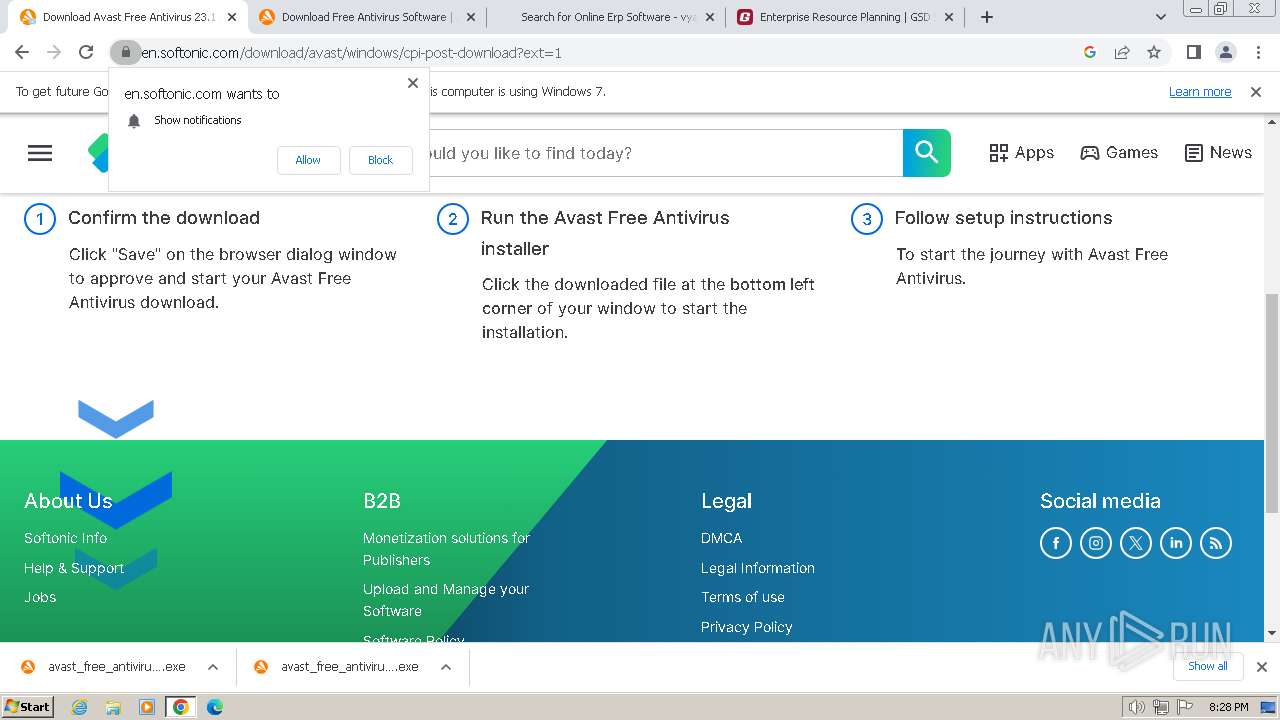Open Upload and Manage your Software link
This screenshot has width=1280, height=720.
point(446,600)
